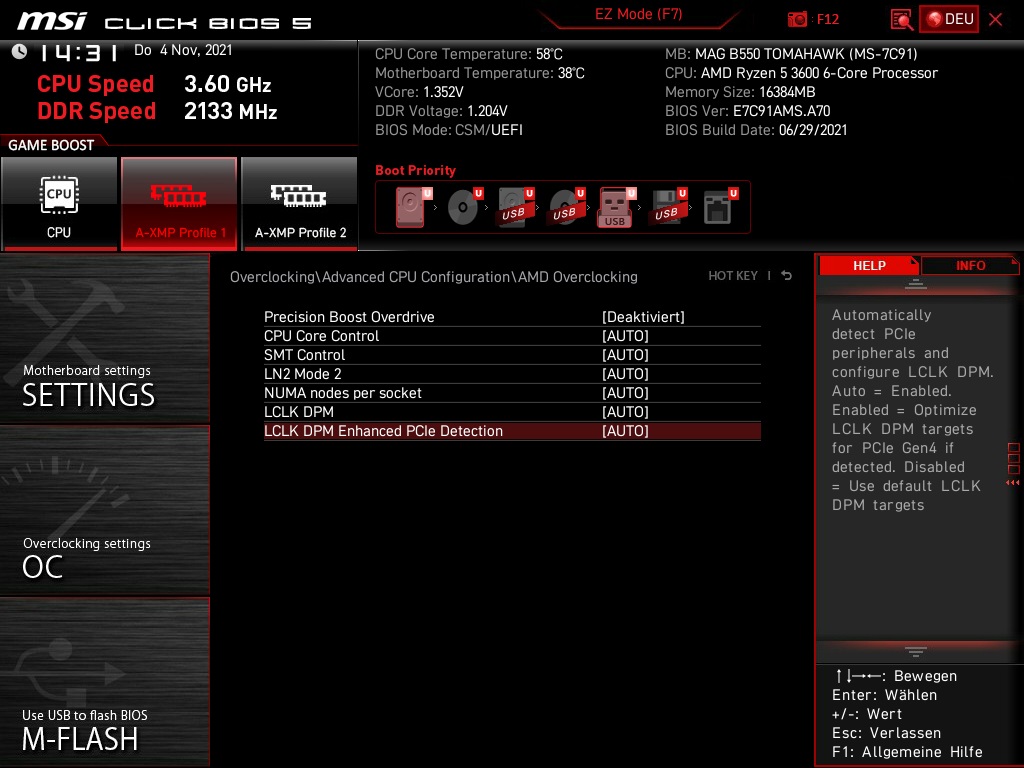The width and height of the screenshot is (1024, 768).
Task: Open the HOT KEY menu
Action: 733,276
